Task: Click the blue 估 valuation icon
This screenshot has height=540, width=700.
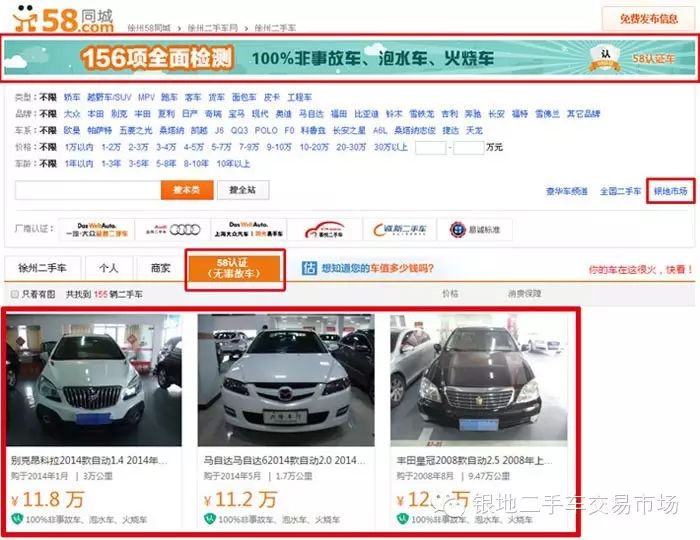Action: click(309, 268)
